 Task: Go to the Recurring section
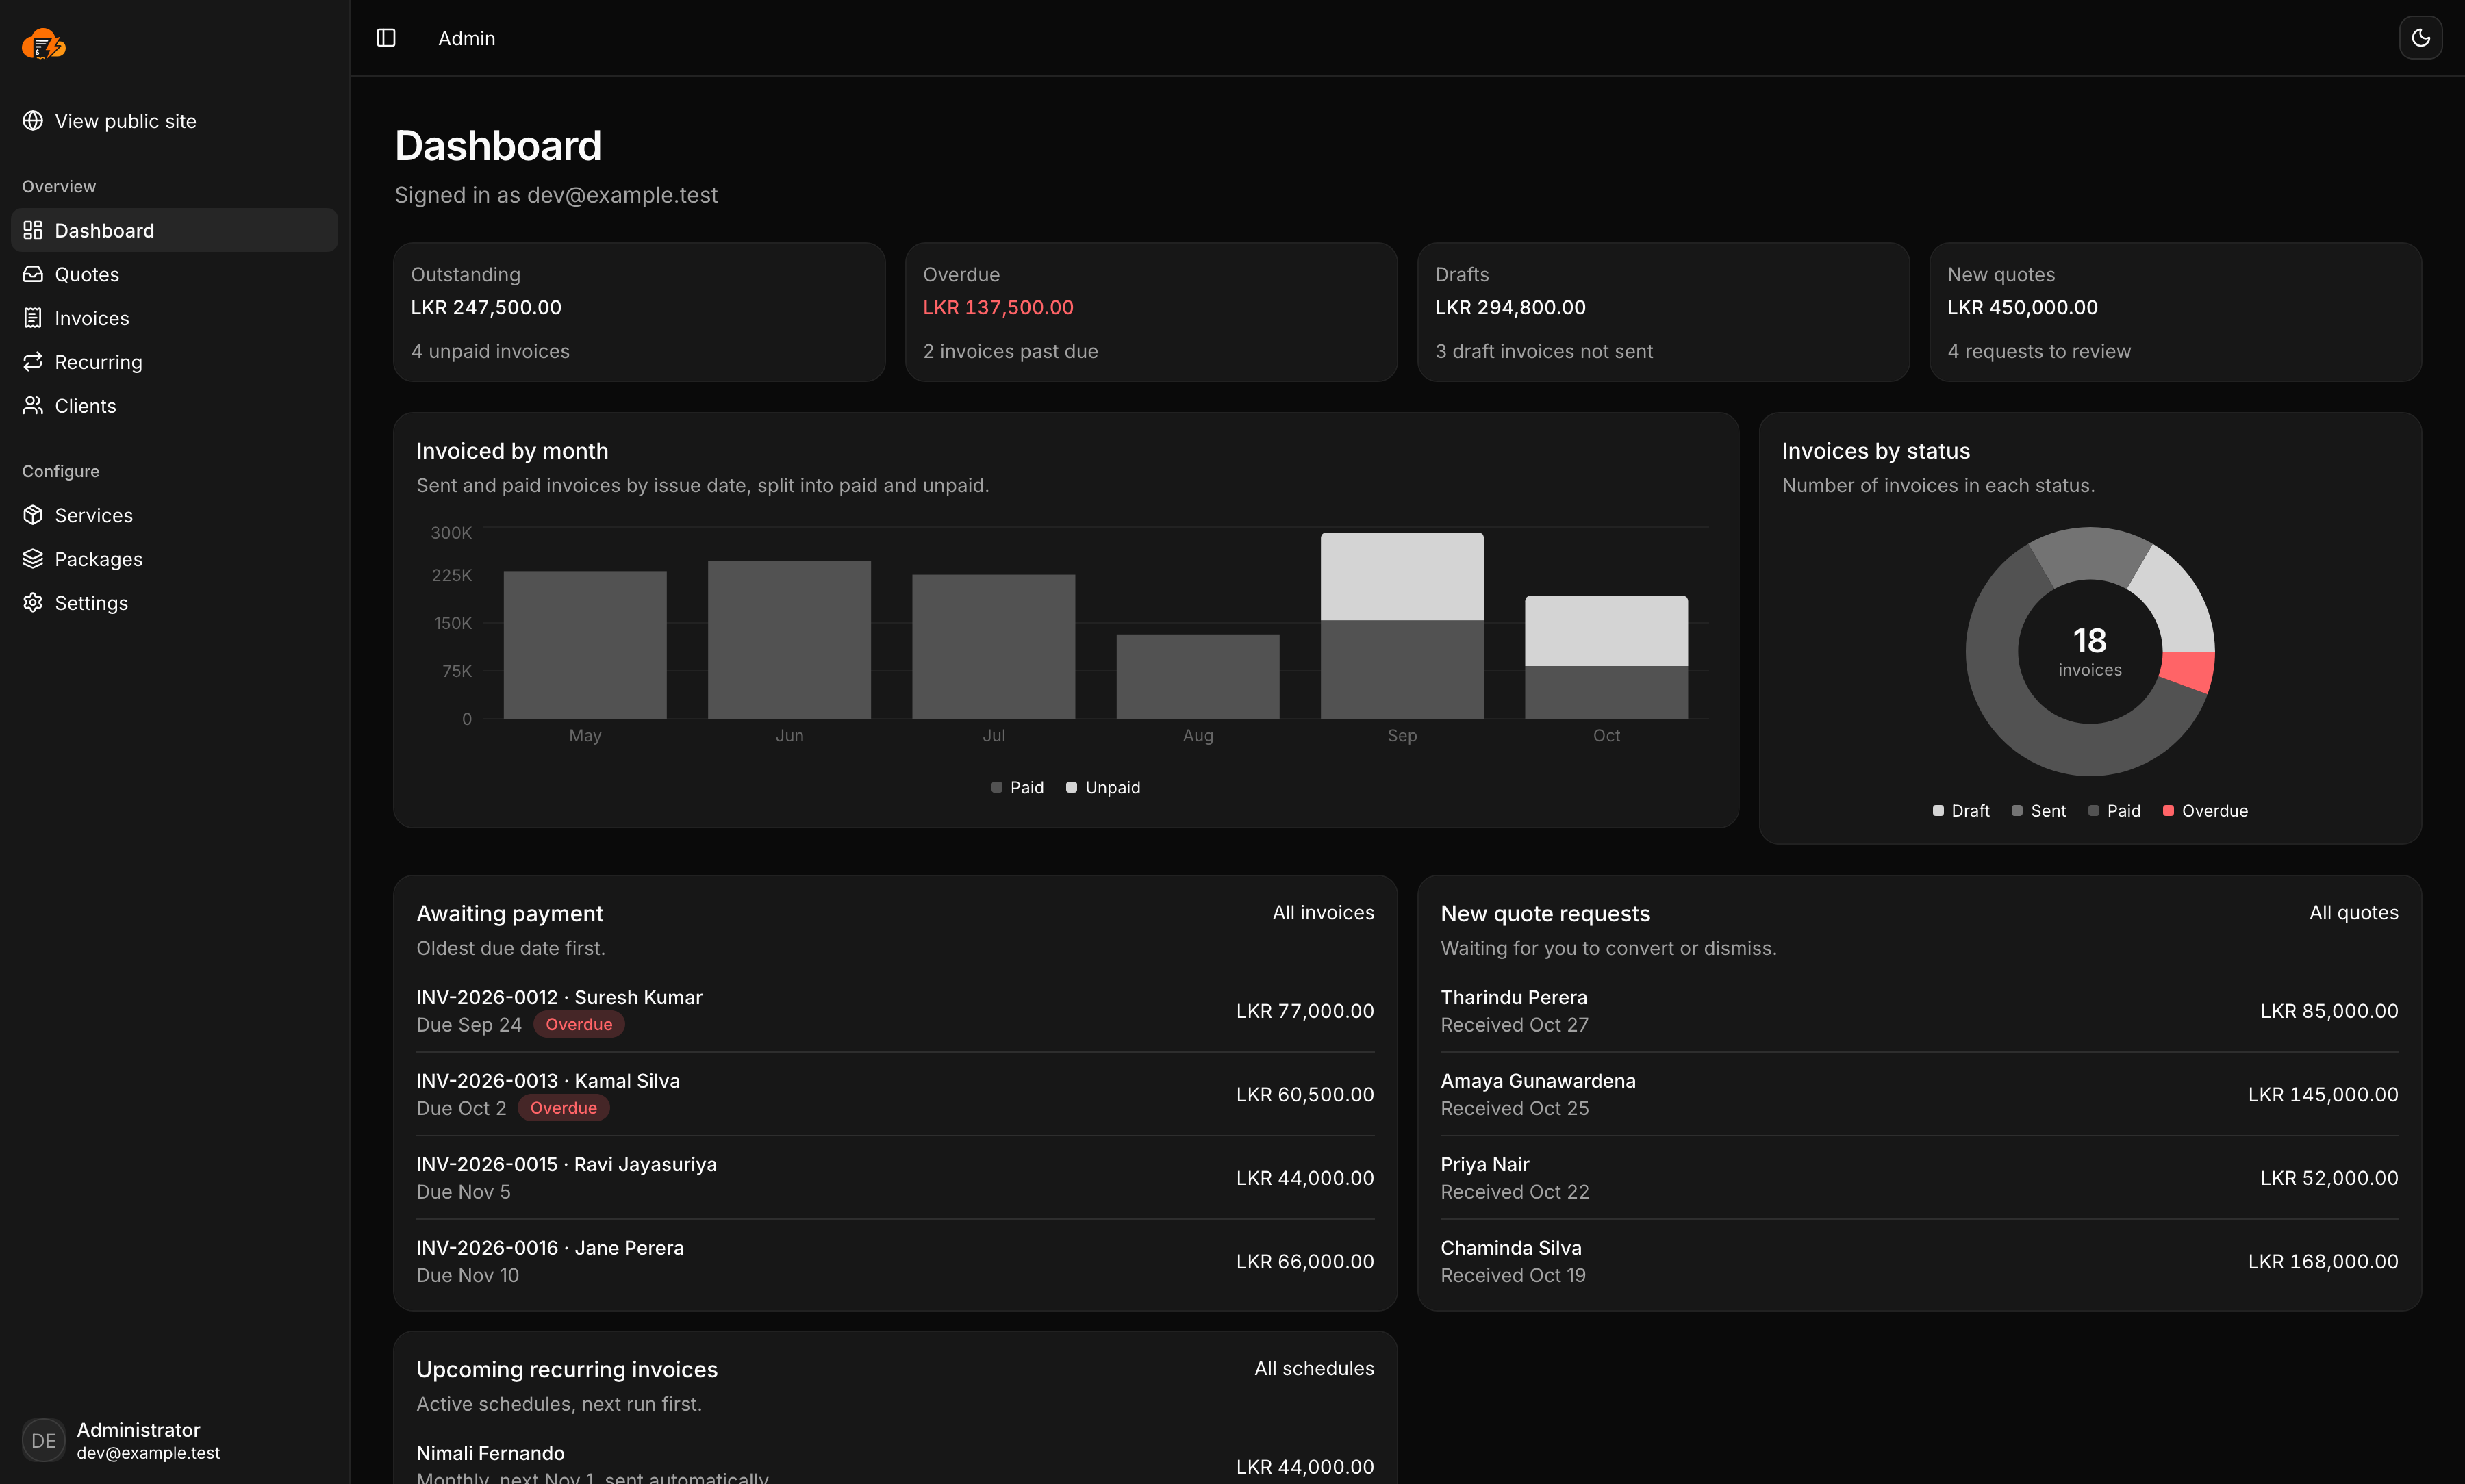pos(174,362)
